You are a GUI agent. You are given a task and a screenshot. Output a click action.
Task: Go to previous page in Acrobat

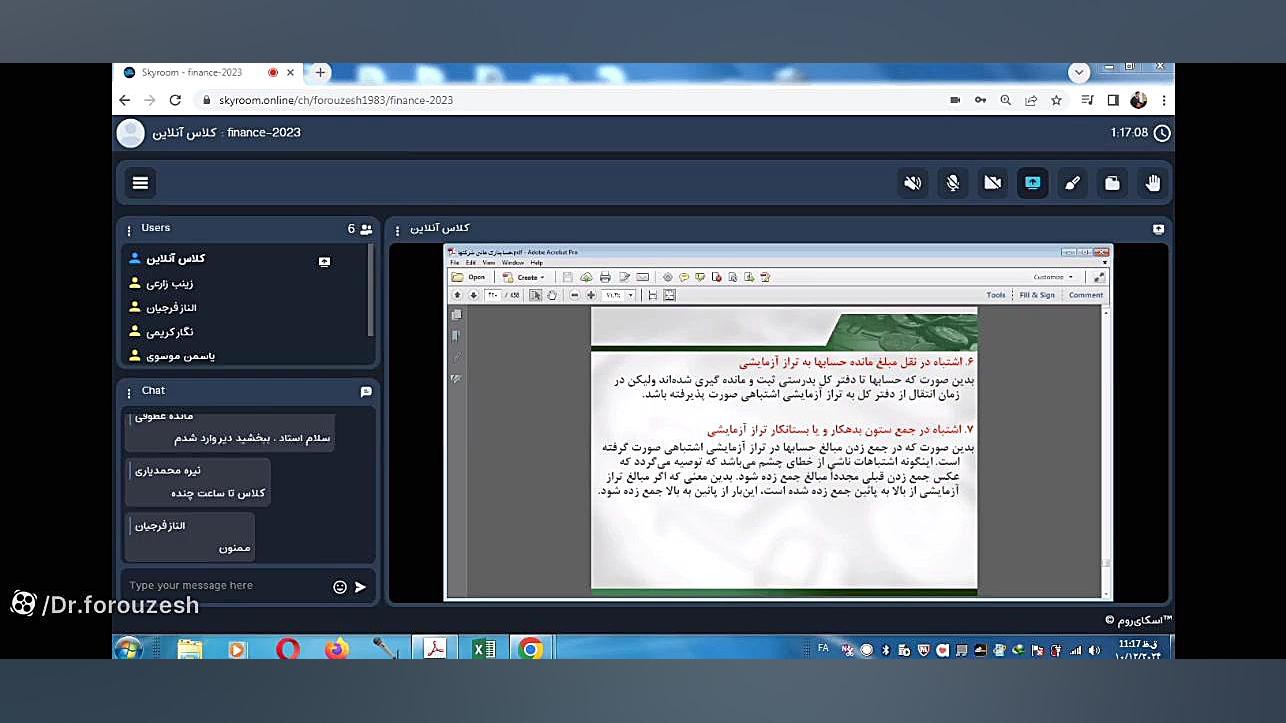457,295
